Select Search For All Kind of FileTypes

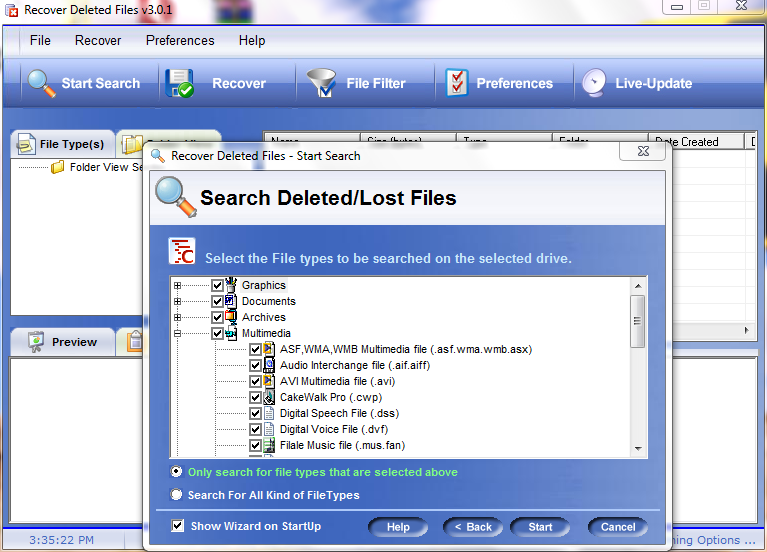176,495
